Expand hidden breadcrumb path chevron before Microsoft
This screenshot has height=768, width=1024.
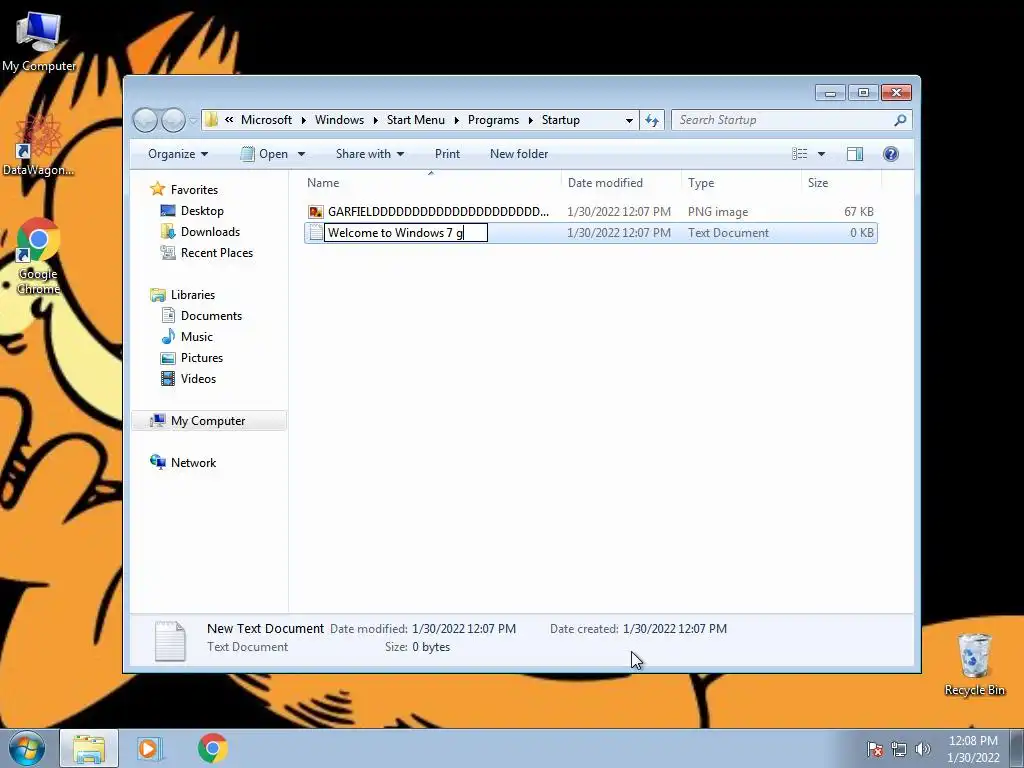[229, 120]
